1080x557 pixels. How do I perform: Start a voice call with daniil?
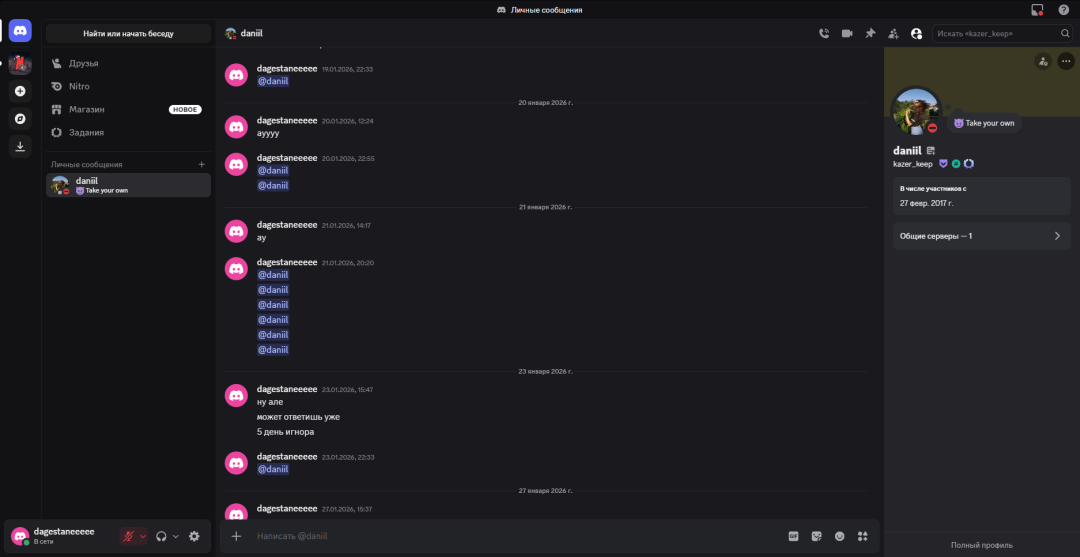click(x=824, y=33)
